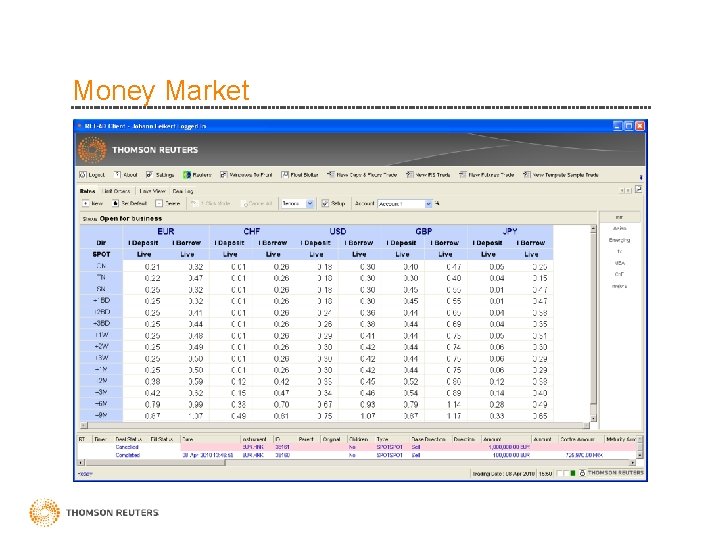This screenshot has height=540, width=720.
Task: Open Settings from the toolbar
Action: pyautogui.click(x=160, y=175)
